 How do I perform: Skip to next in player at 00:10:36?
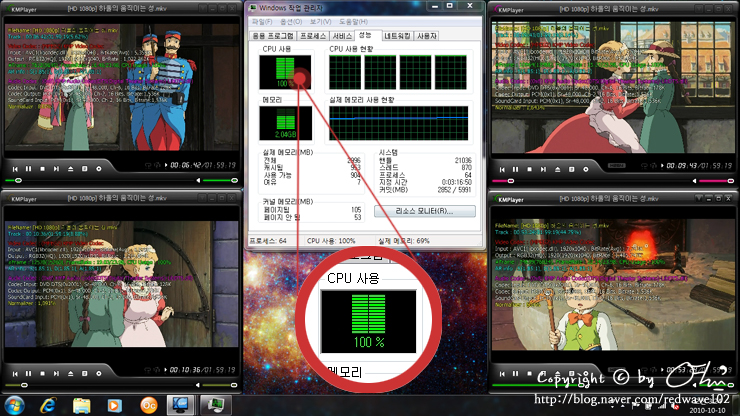tap(57, 373)
